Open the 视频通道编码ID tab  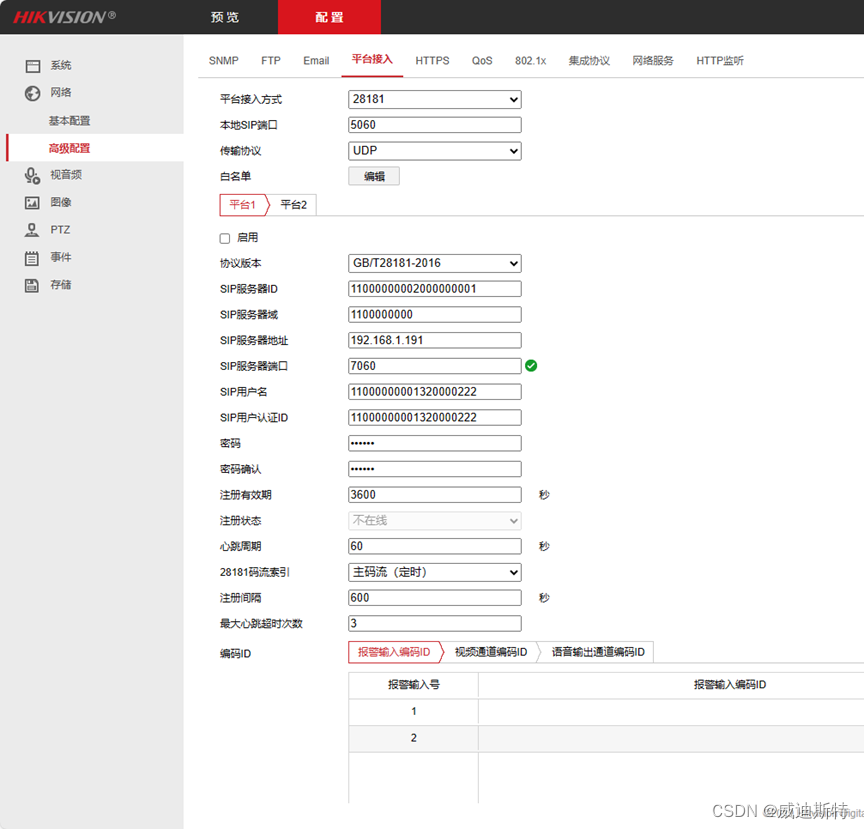(x=490, y=652)
